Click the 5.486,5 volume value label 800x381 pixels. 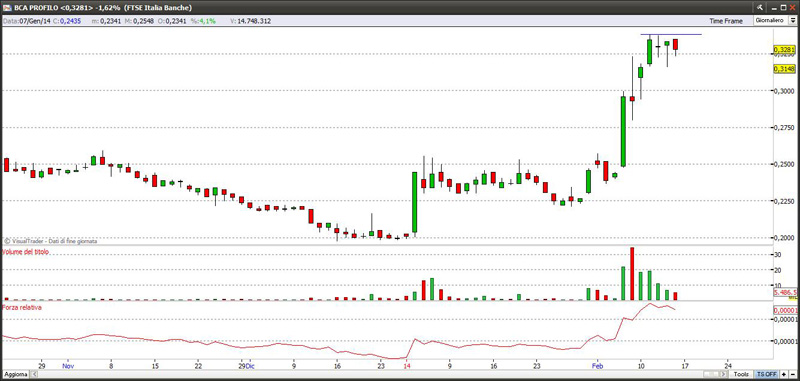[x=785, y=293]
